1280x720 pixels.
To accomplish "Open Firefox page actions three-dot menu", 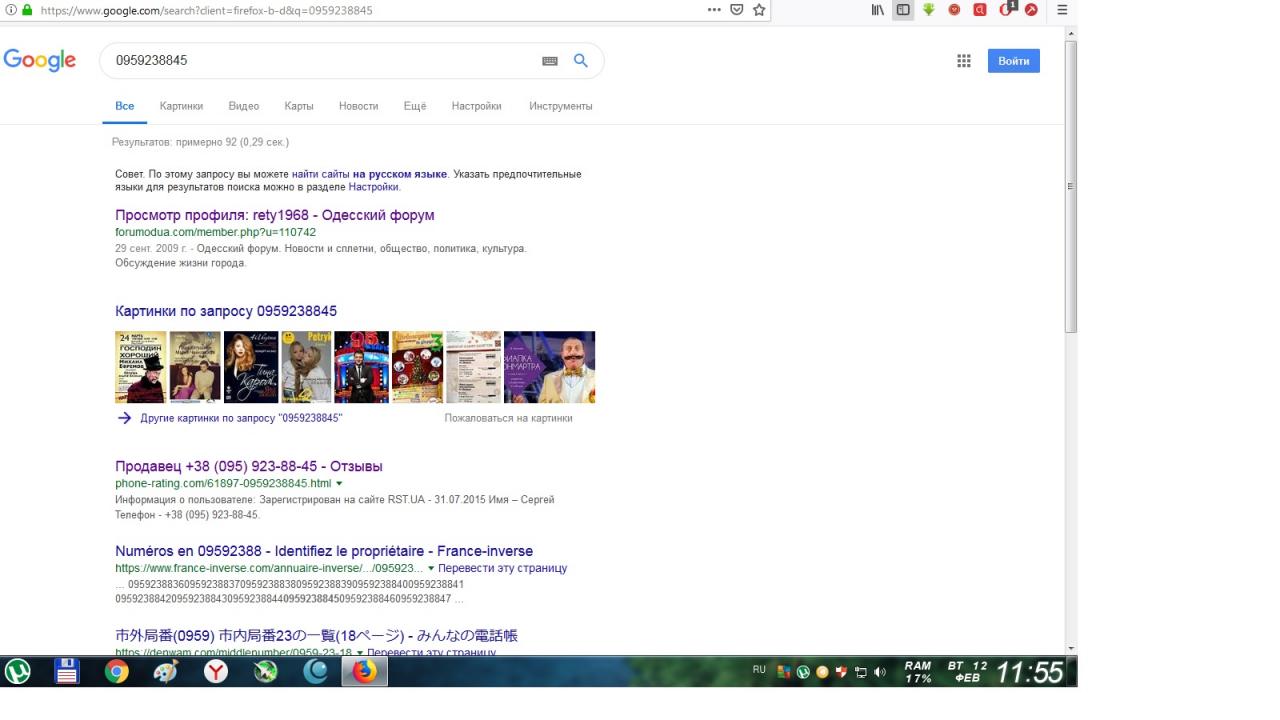I will tap(714, 10).
